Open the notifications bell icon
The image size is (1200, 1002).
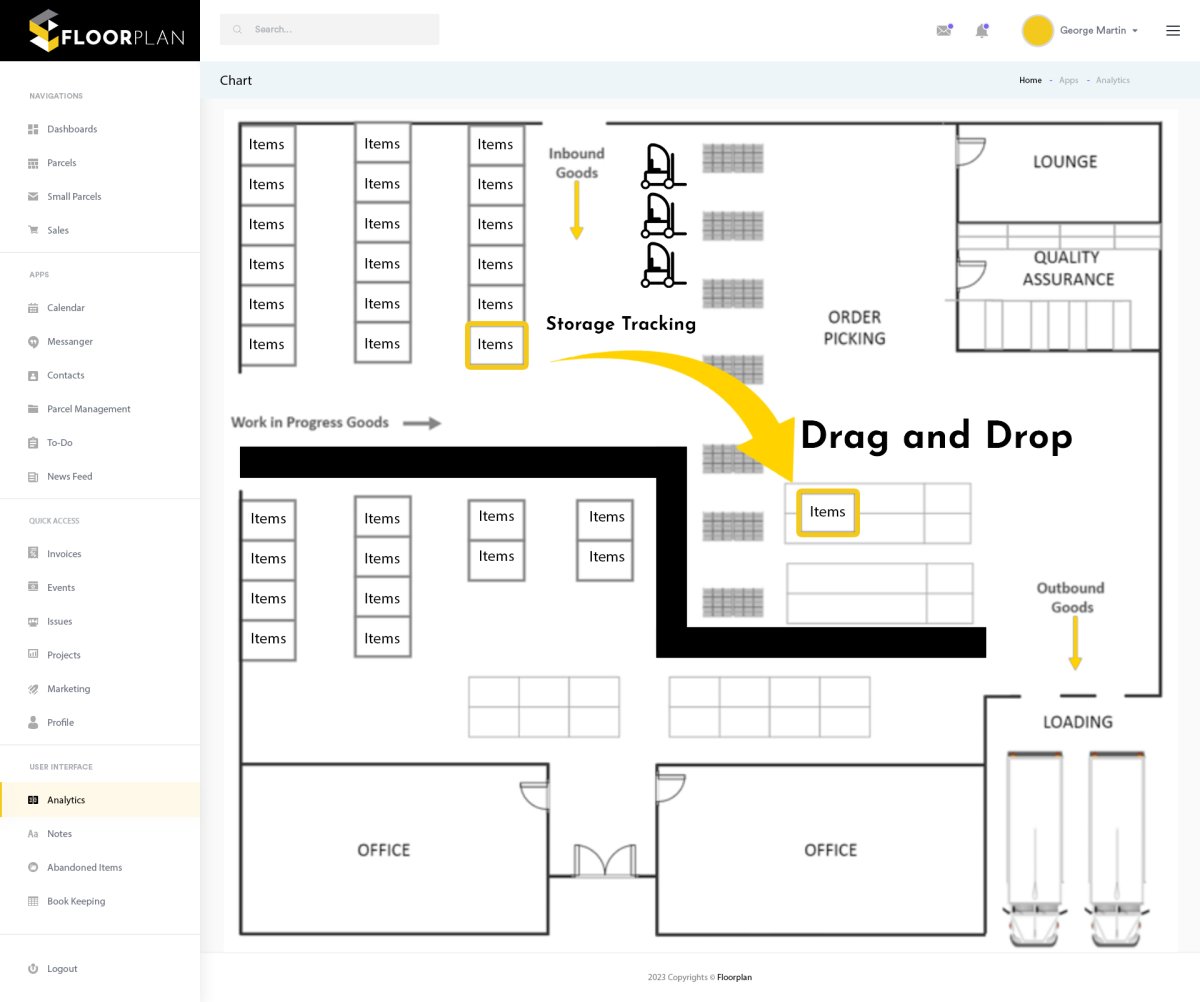click(981, 31)
